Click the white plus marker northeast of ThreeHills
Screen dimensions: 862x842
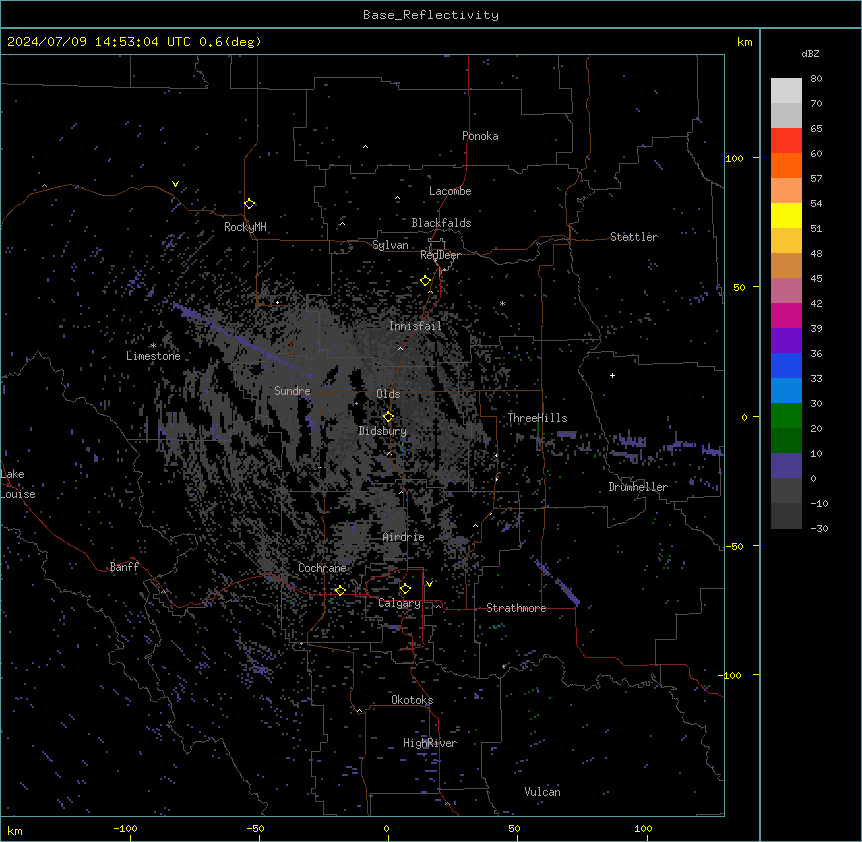click(612, 375)
